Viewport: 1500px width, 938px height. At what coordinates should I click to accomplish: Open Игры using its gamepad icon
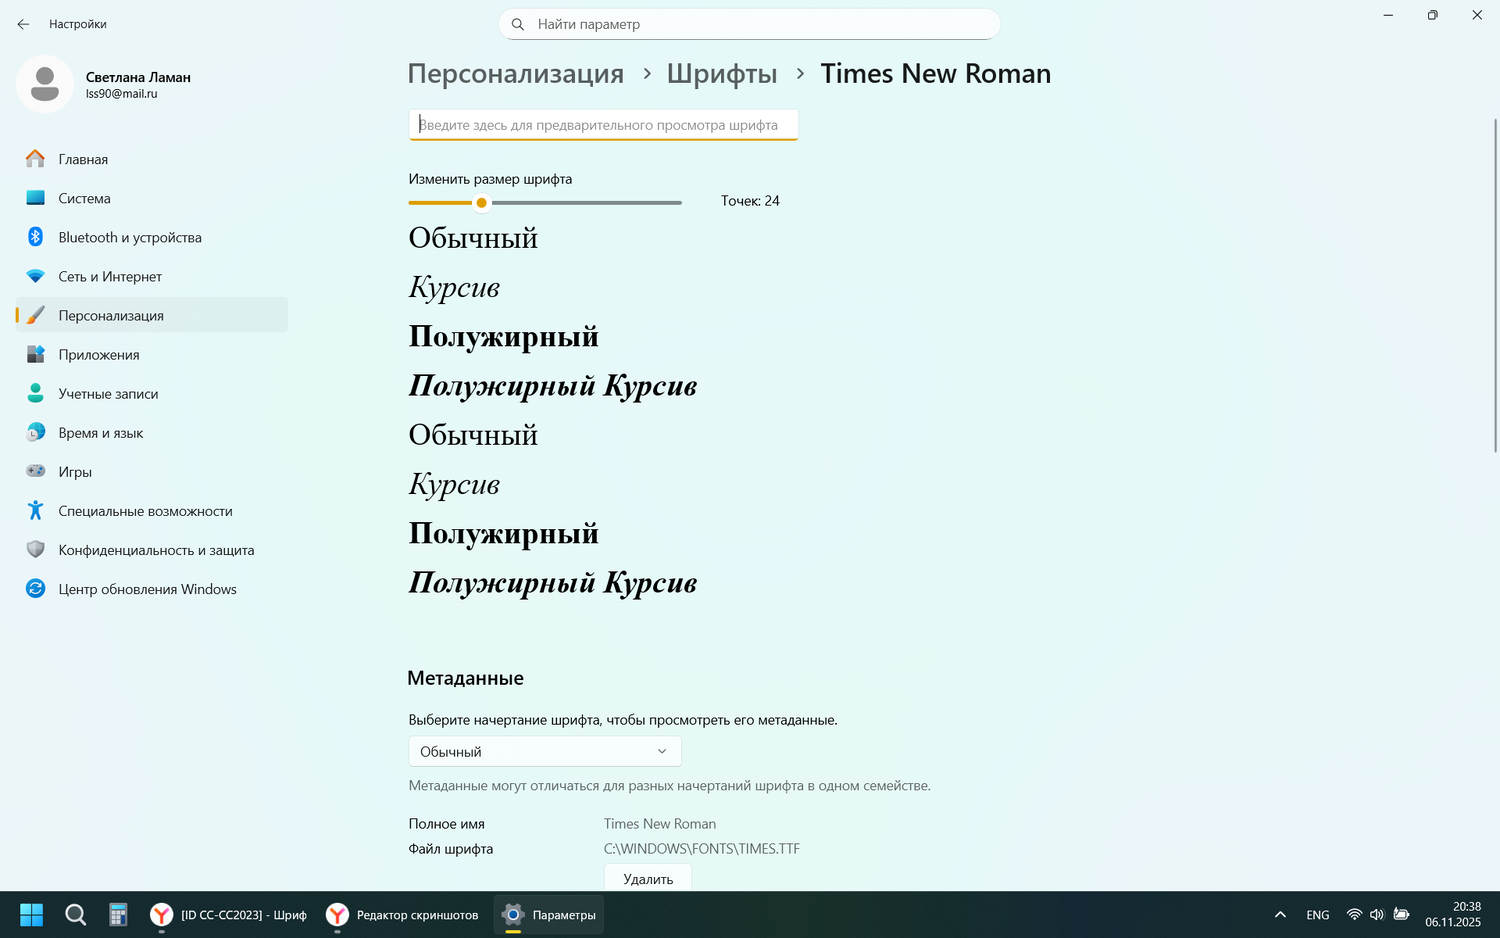click(35, 471)
